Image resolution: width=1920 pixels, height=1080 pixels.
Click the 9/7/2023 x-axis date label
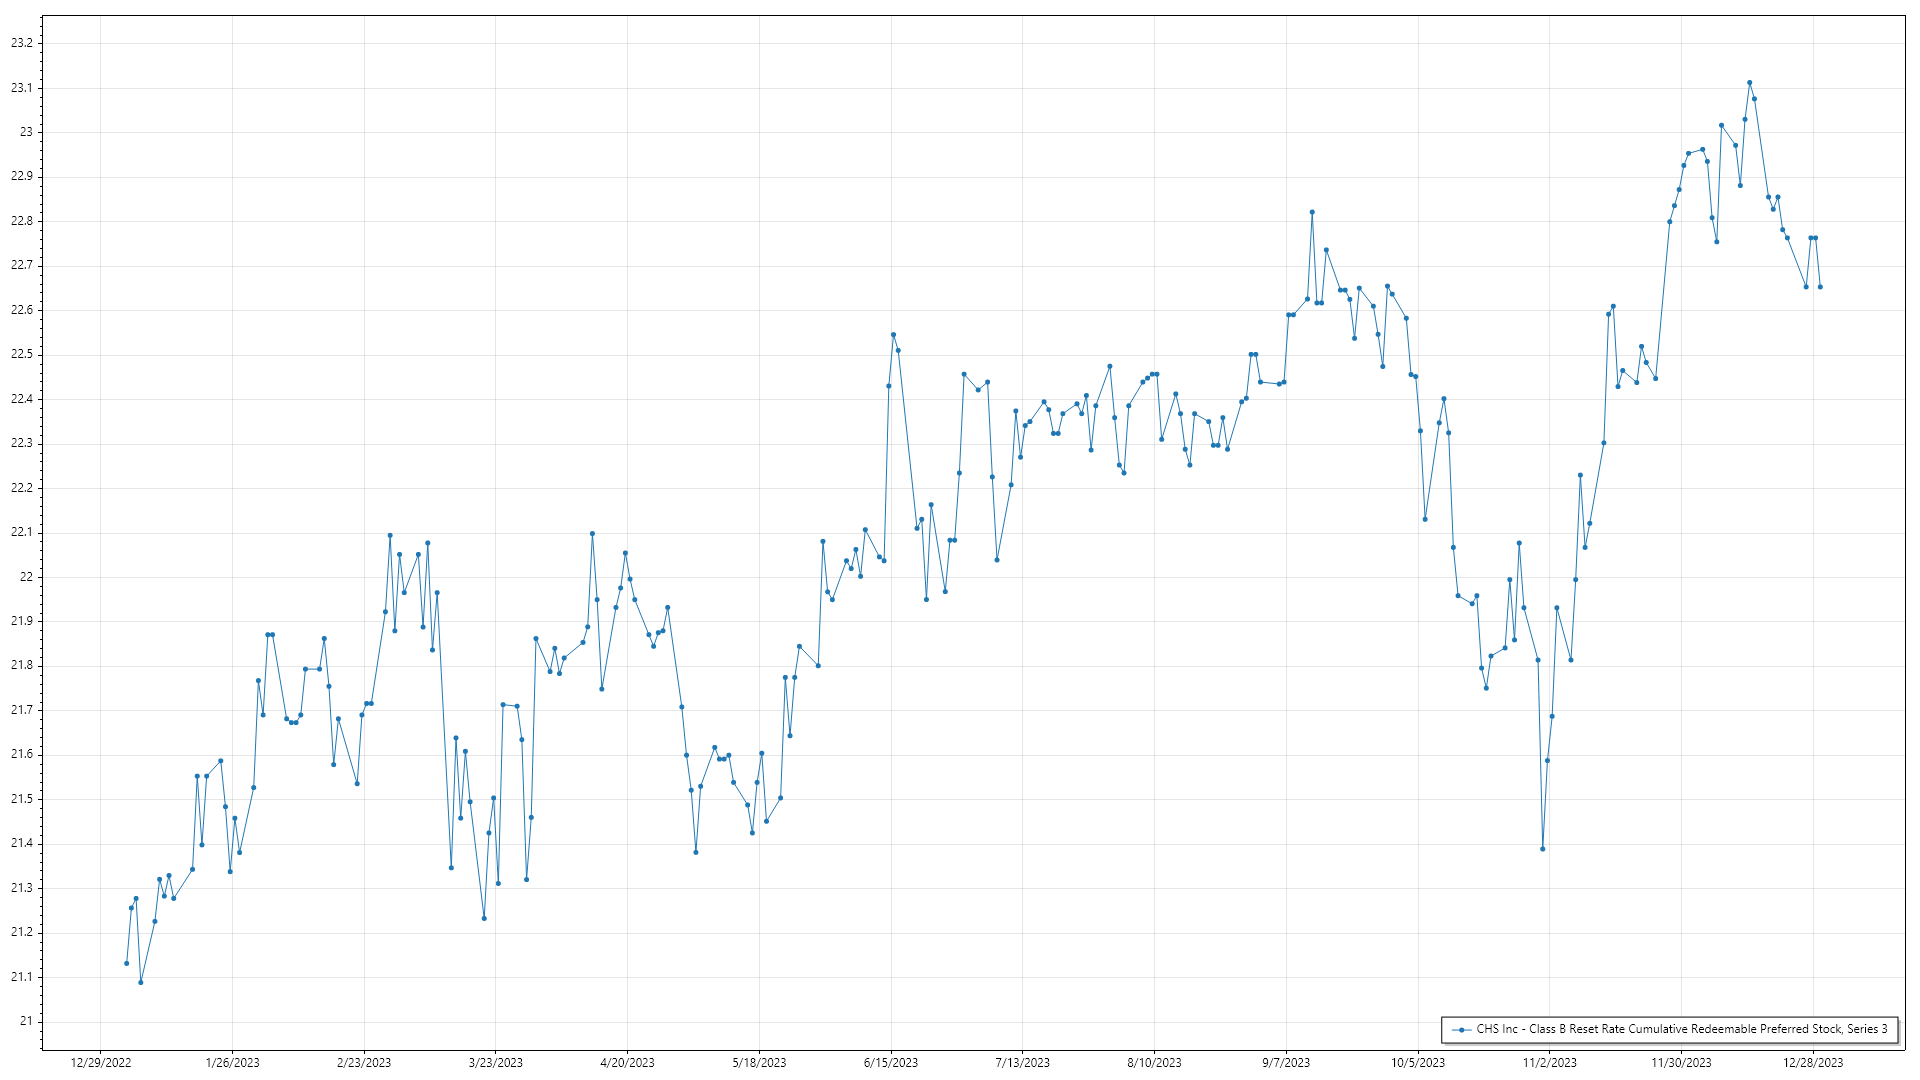(x=1286, y=1063)
